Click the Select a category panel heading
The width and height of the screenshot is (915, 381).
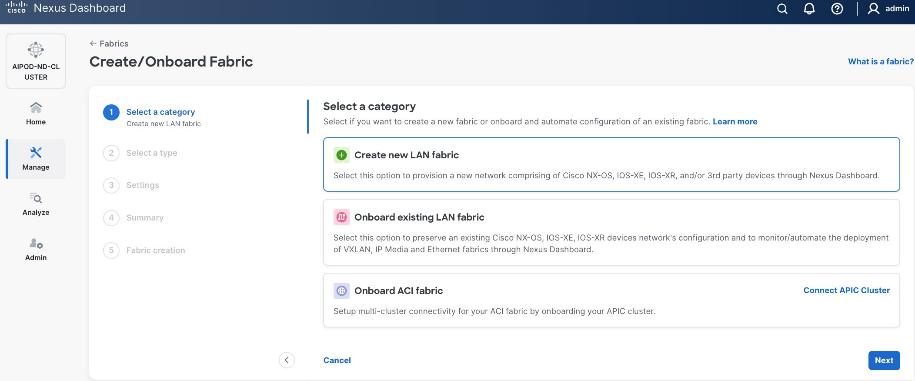pos(369,106)
